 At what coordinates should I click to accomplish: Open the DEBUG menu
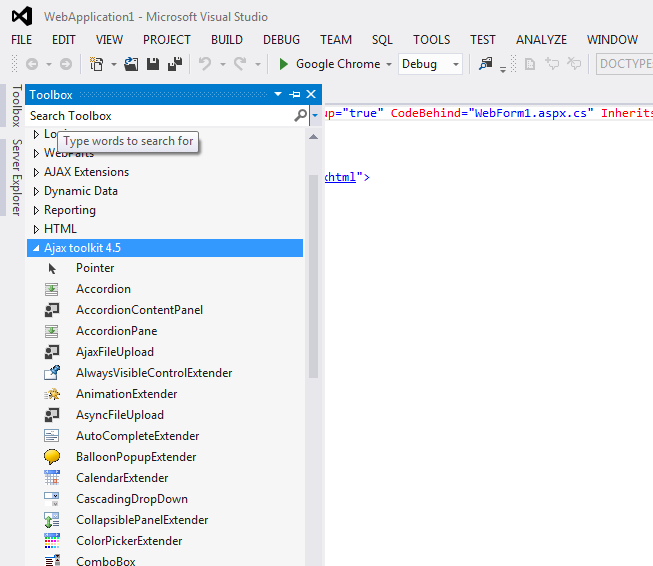pyautogui.click(x=281, y=40)
